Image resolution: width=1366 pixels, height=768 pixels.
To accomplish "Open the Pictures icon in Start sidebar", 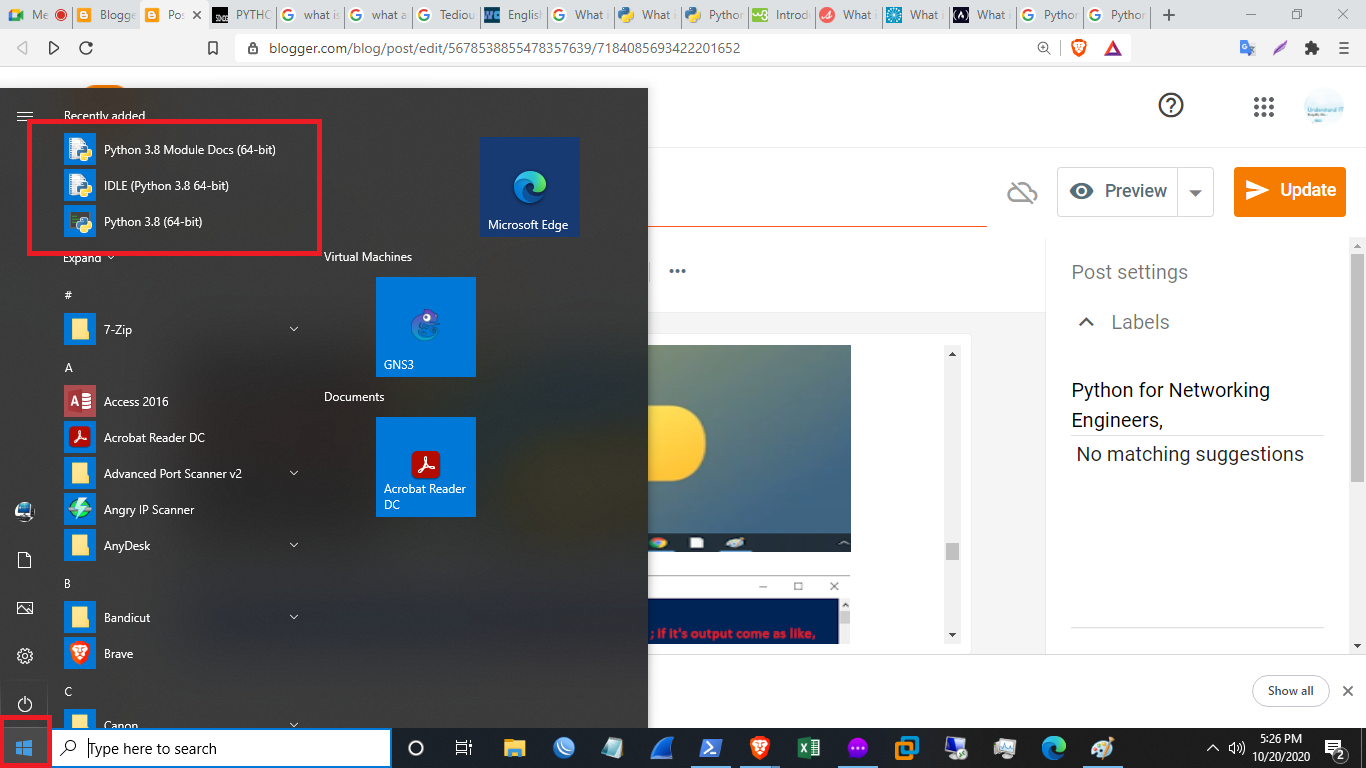I will 25,608.
